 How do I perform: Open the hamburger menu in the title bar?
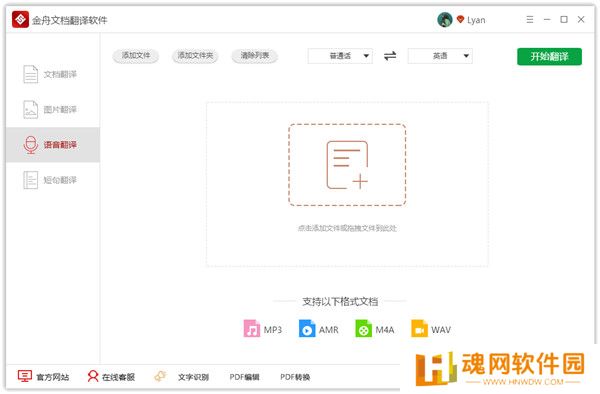tap(530, 19)
